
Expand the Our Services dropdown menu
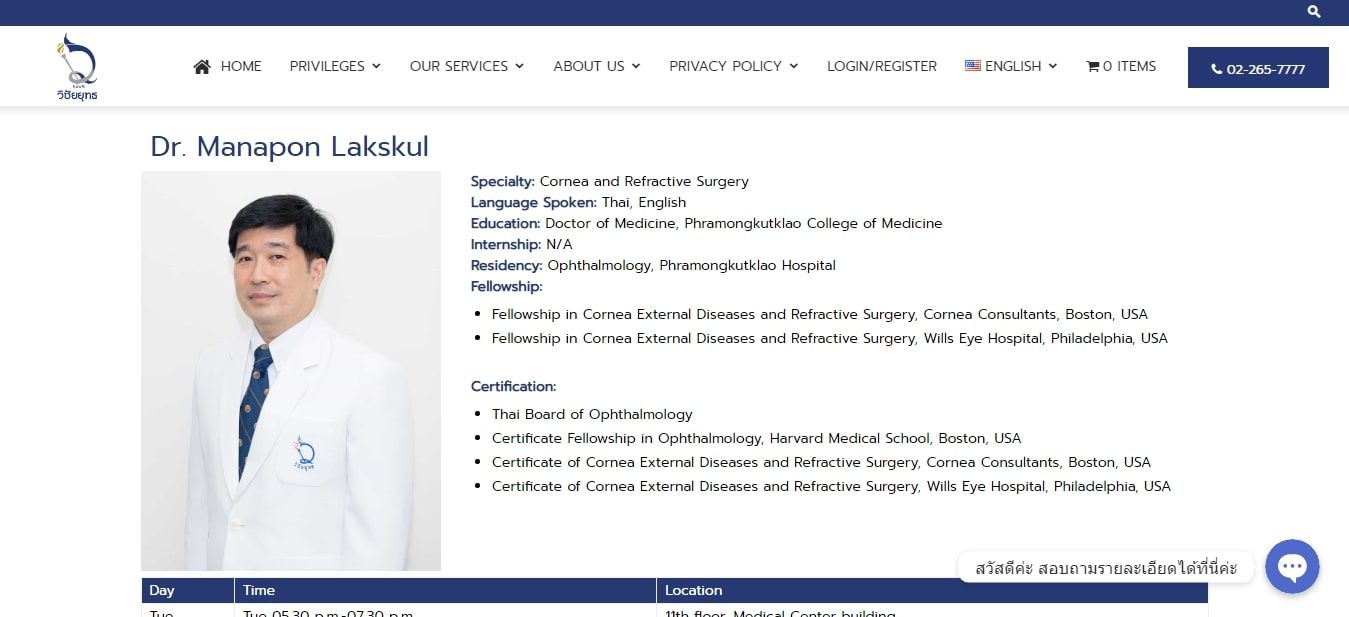[466, 66]
